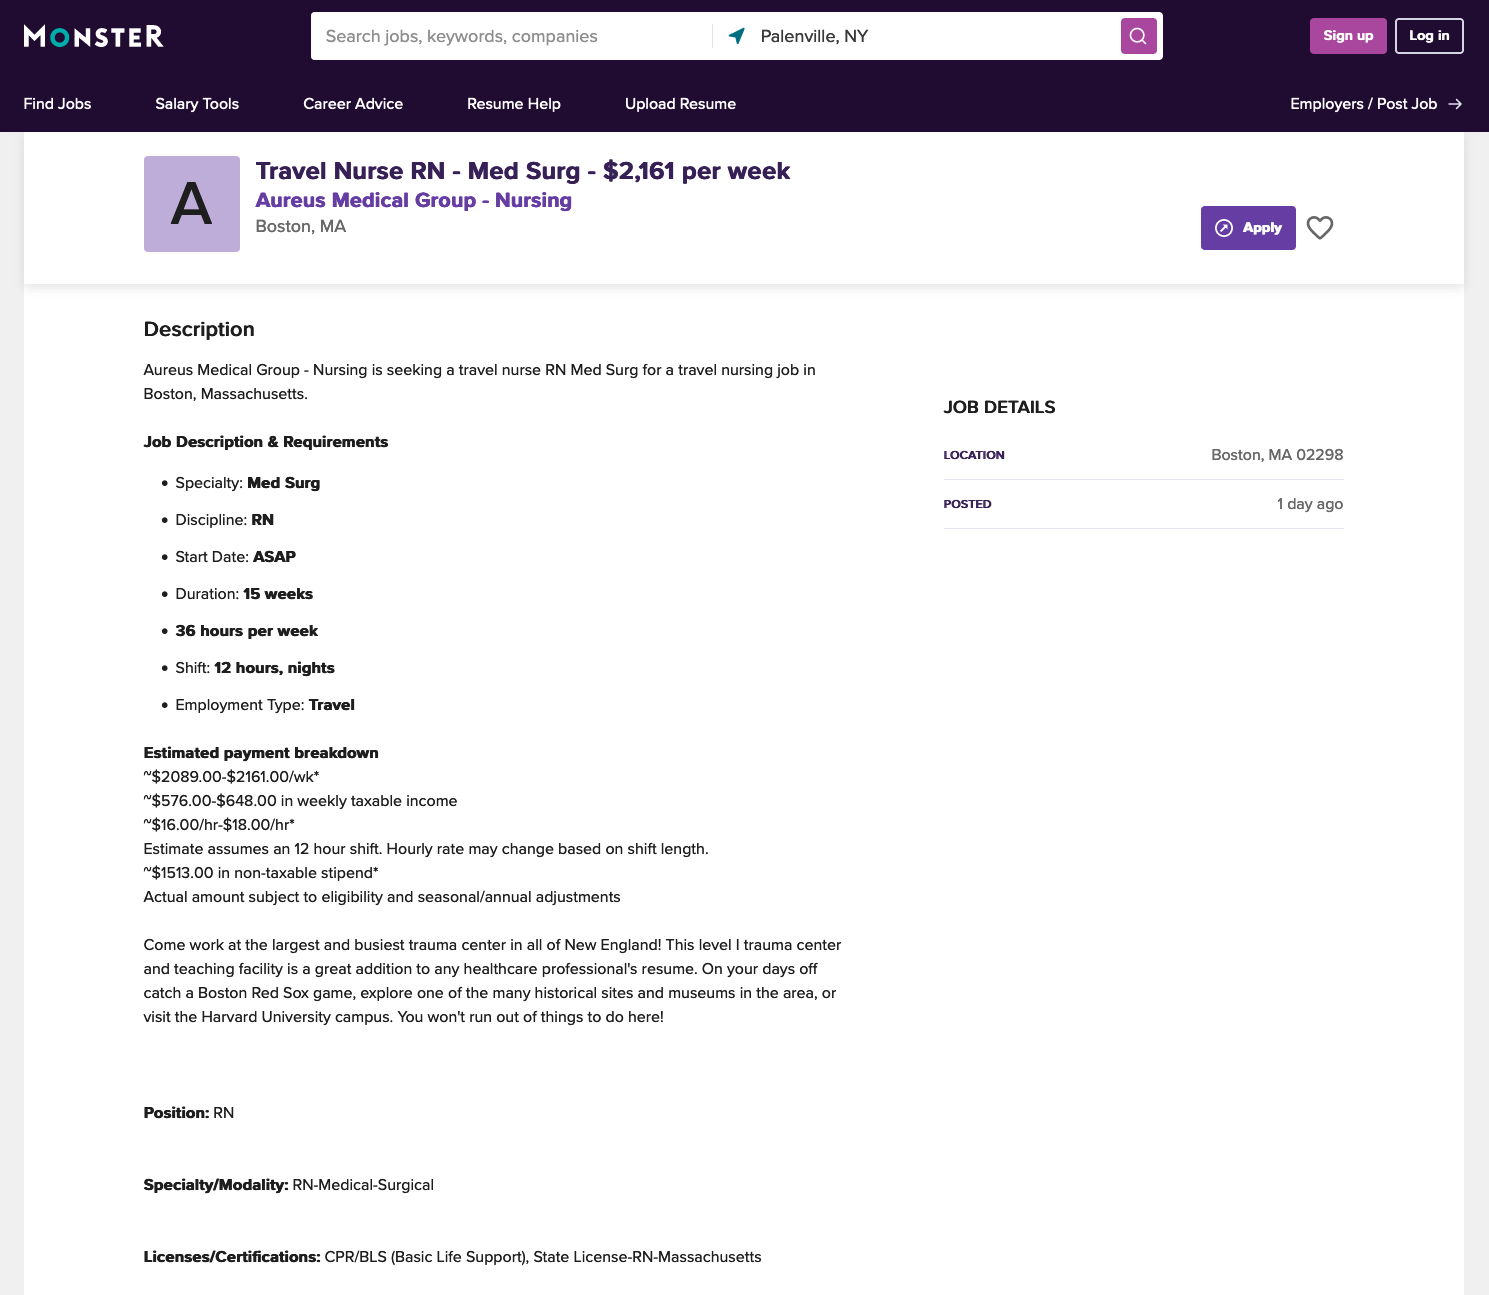Viewport: 1489px width, 1295px height.
Task: Click the Log in button
Action: click(x=1429, y=36)
